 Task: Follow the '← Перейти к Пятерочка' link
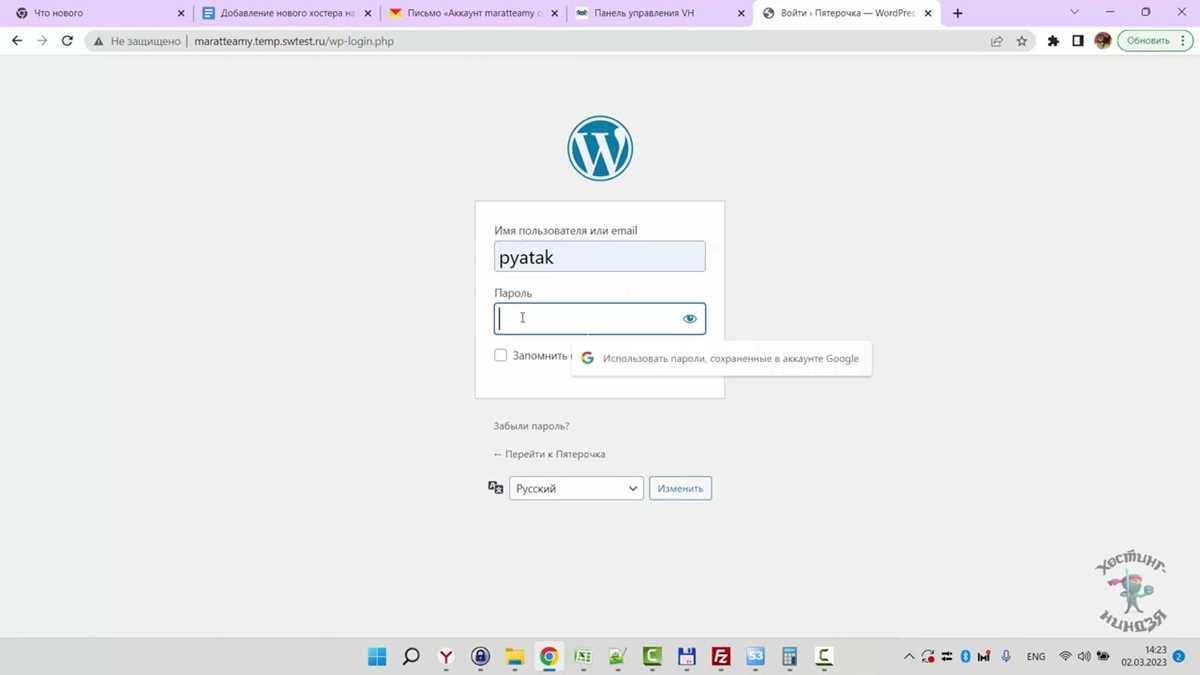(x=549, y=454)
